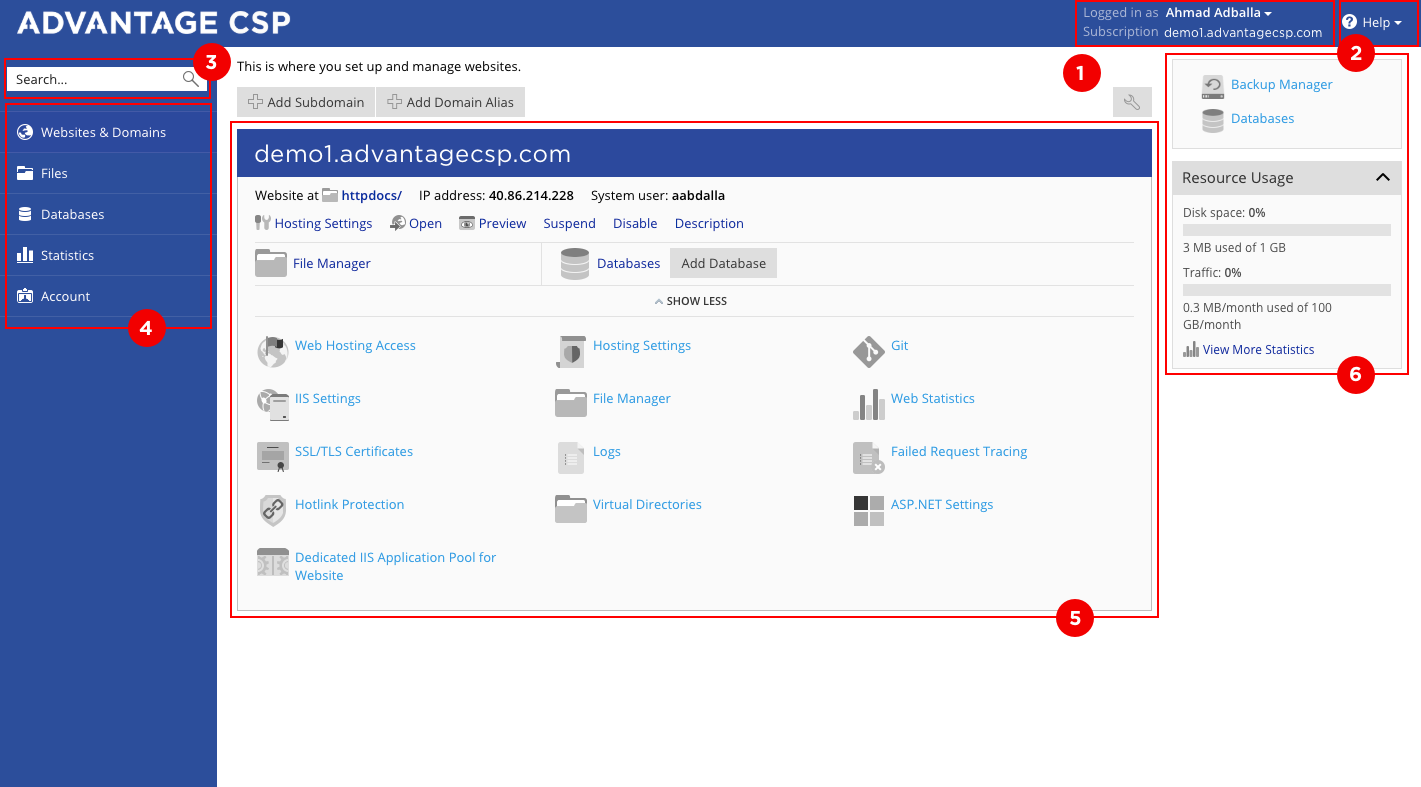Click the Suspend link
Viewport: 1421px width, 787px height.
(x=569, y=223)
